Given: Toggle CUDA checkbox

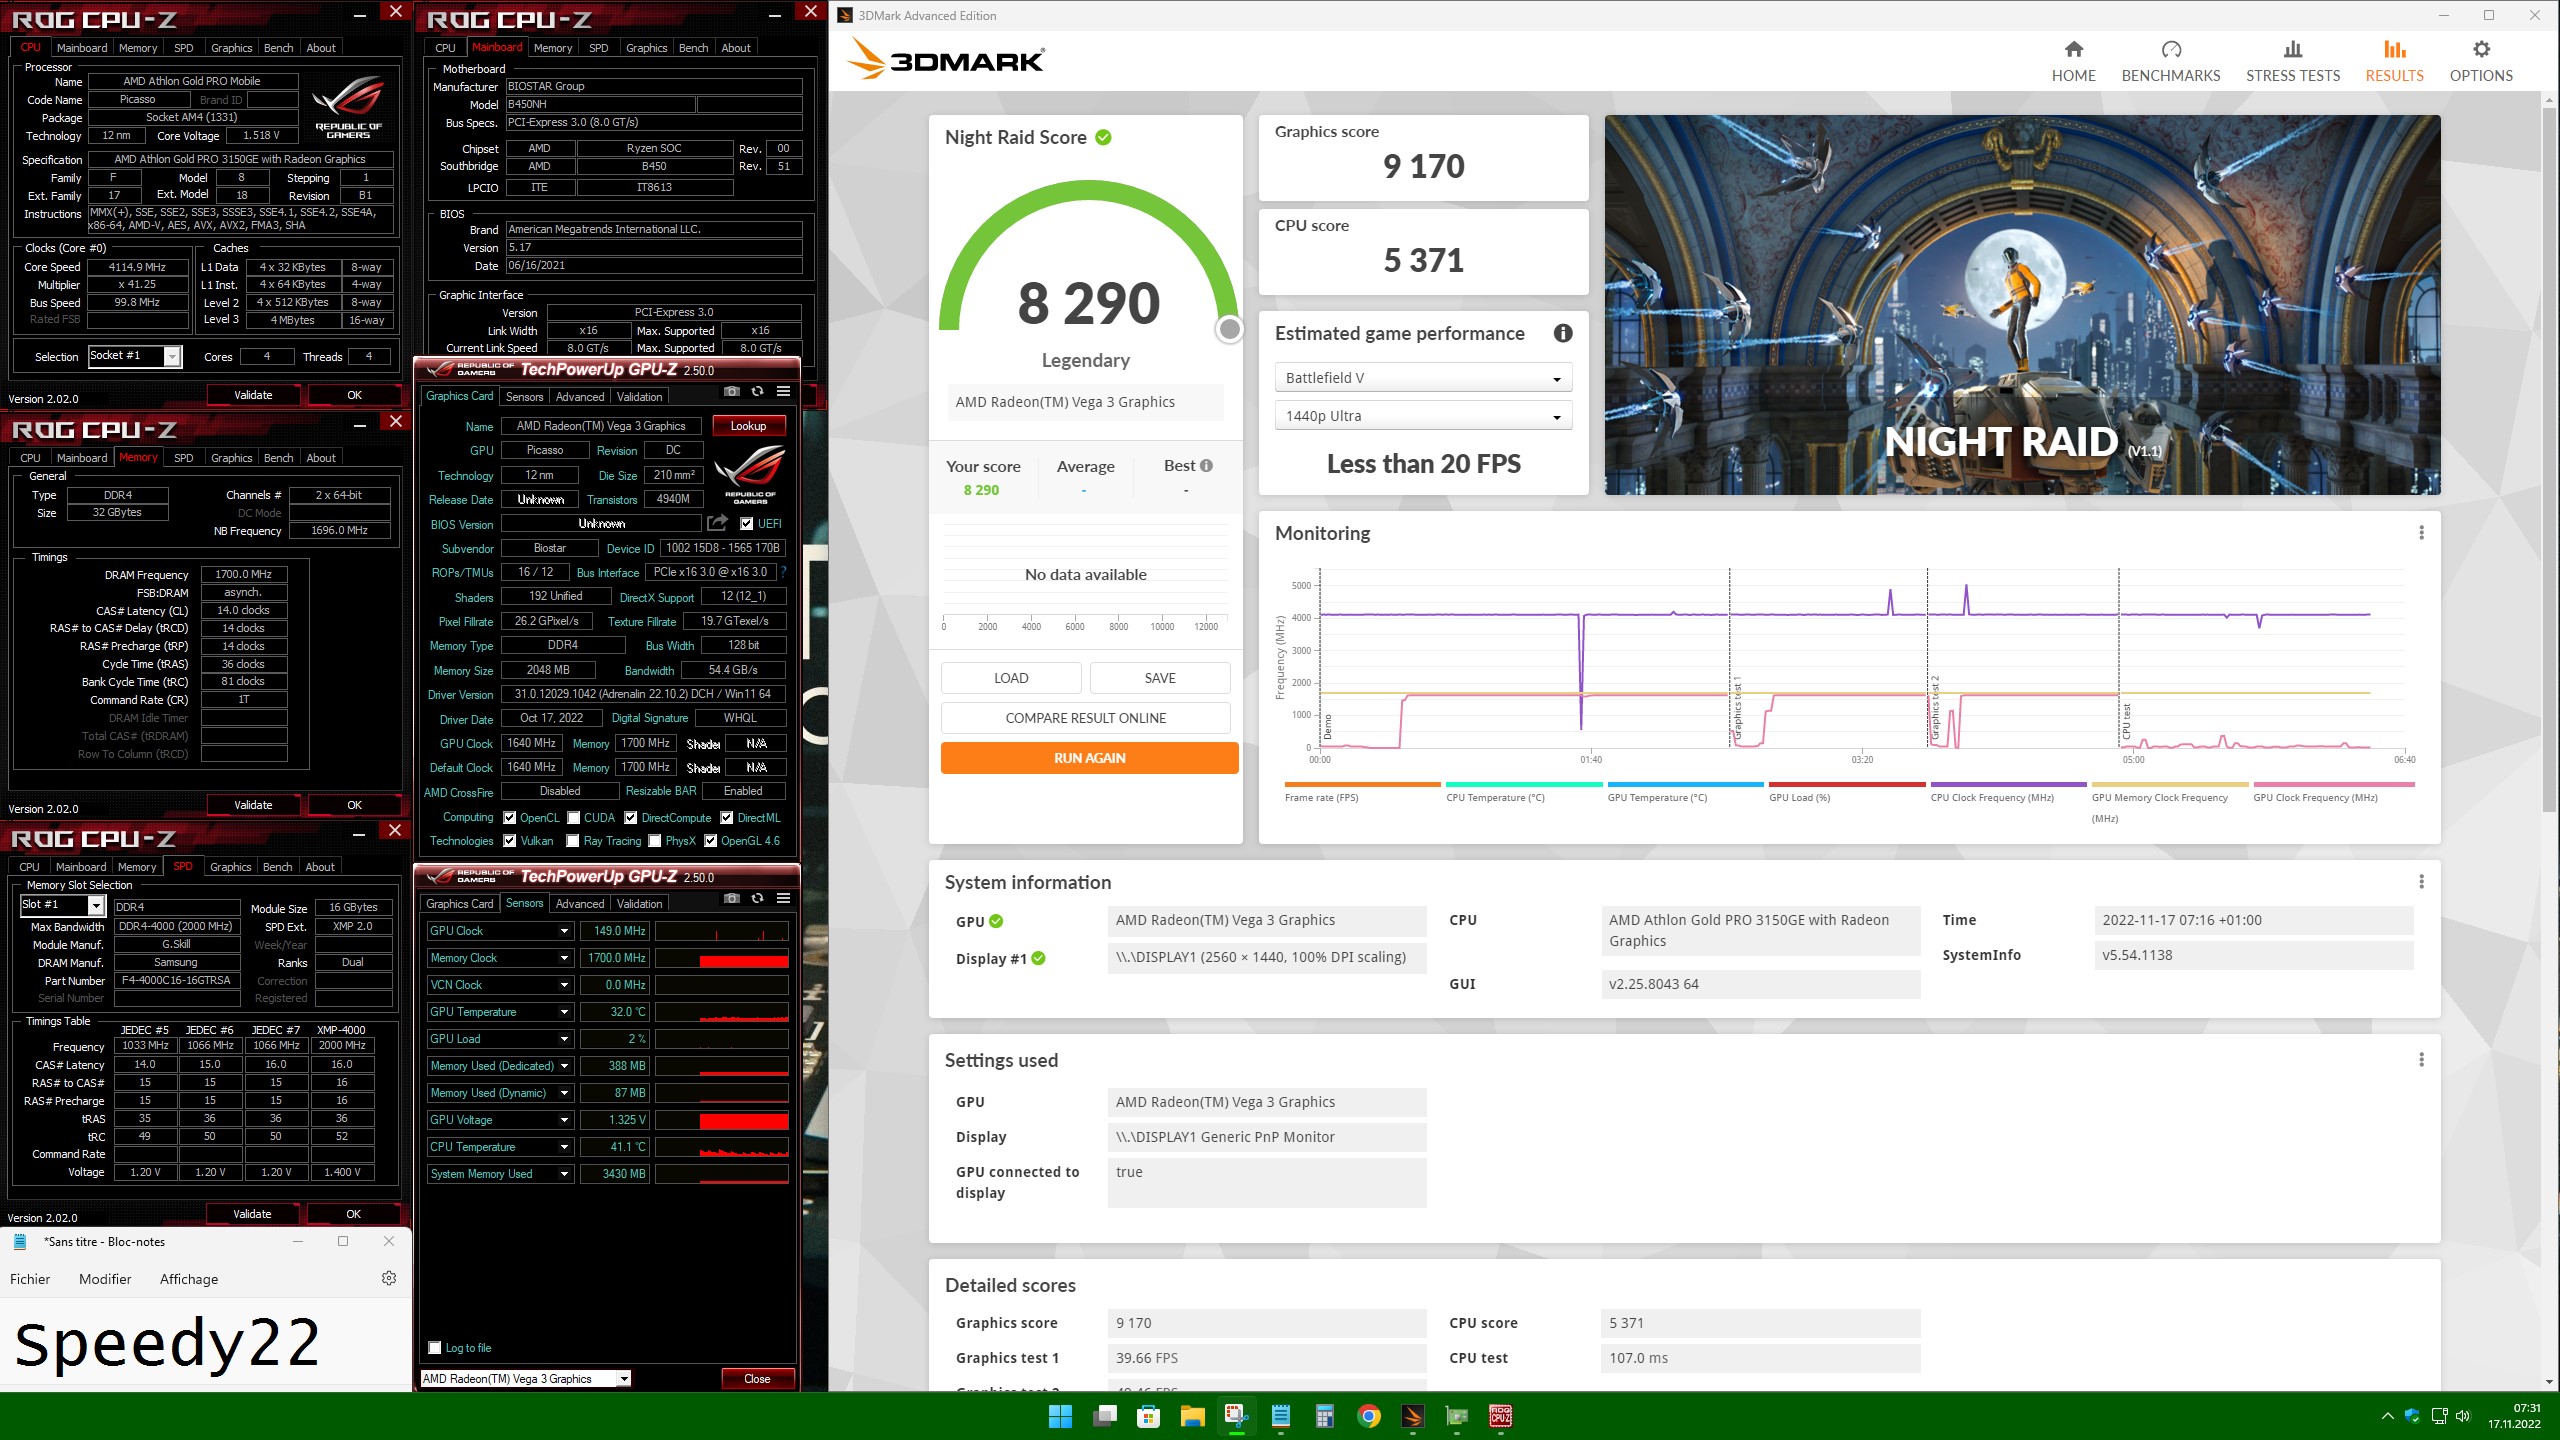Looking at the screenshot, I should click(x=574, y=818).
